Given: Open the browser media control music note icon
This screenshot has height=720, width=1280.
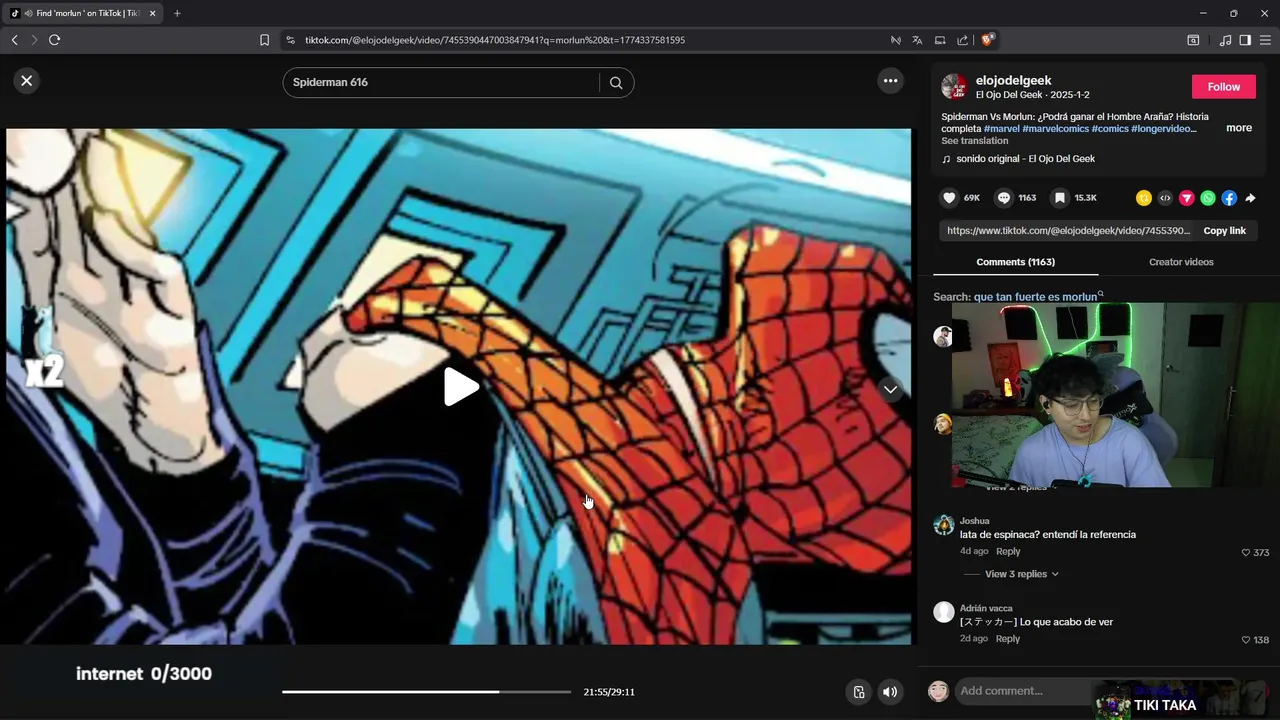Looking at the screenshot, I should (x=1225, y=40).
